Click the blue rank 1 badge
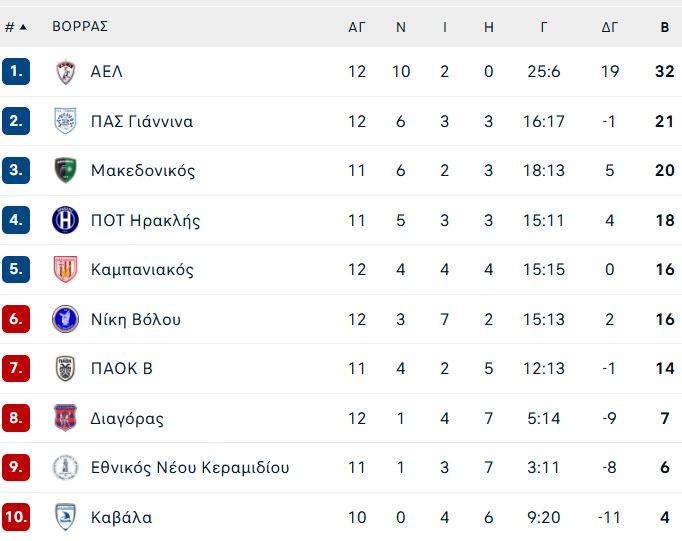The height and width of the screenshot is (541, 682). point(16,71)
